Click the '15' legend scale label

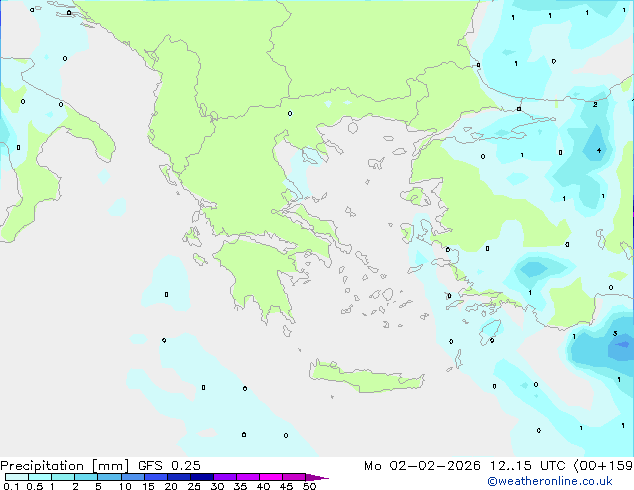pyautogui.click(x=148, y=486)
